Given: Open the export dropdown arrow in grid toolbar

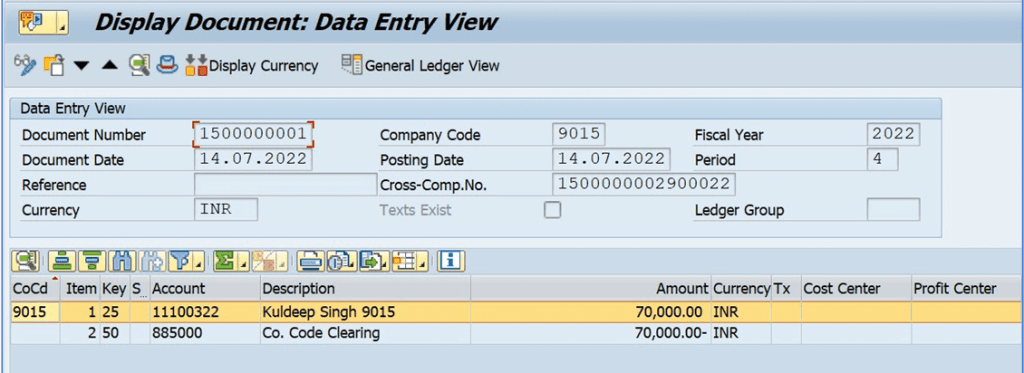Looking at the screenshot, I should click(385, 264).
